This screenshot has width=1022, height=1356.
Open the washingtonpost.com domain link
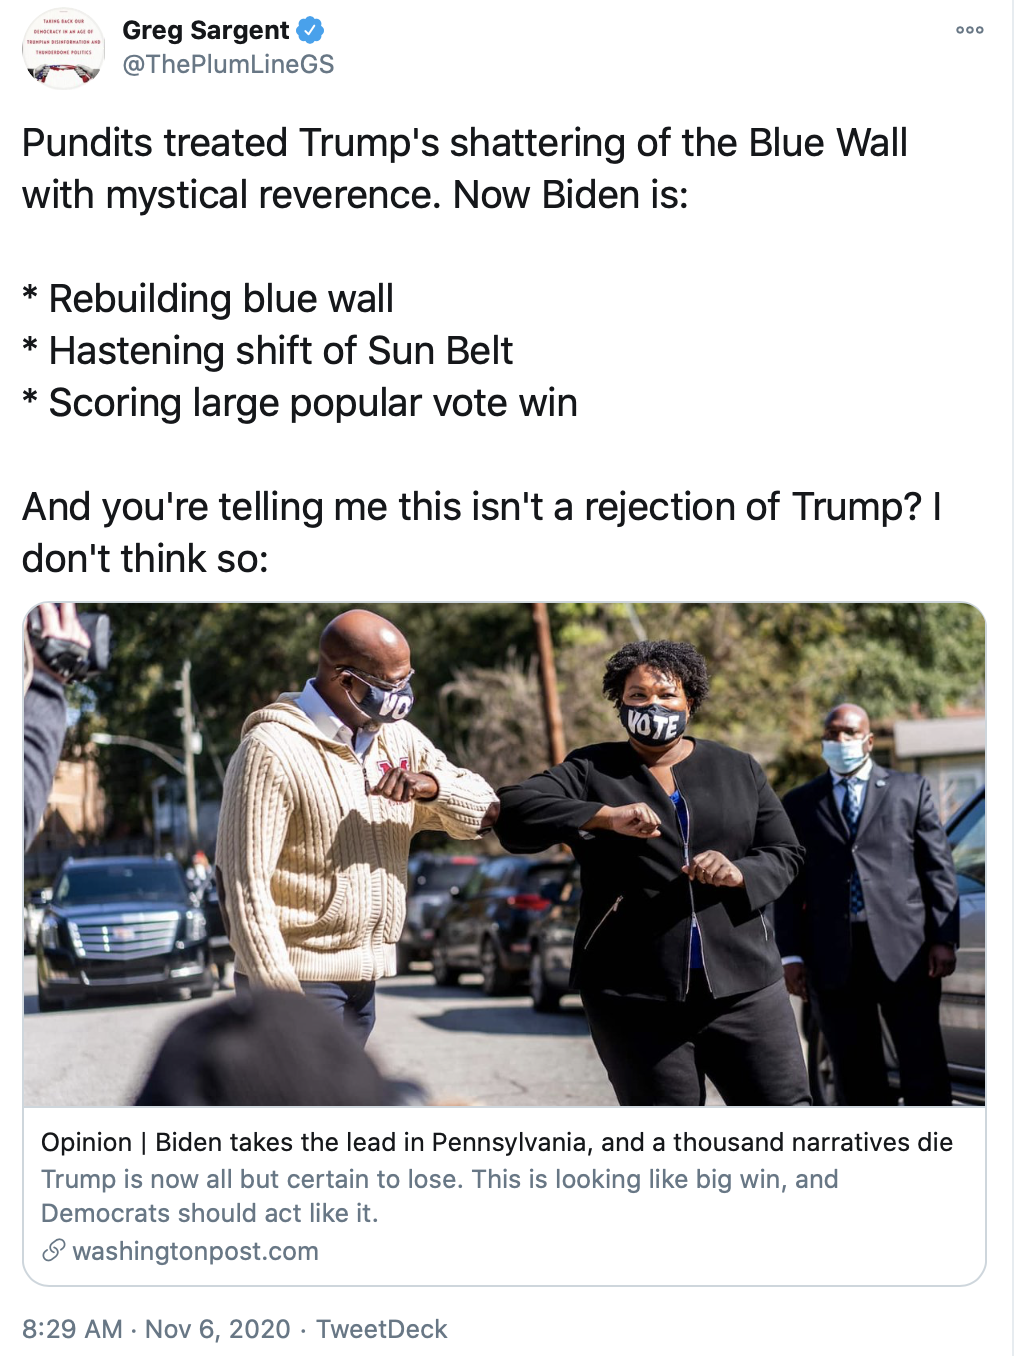pos(195,1251)
